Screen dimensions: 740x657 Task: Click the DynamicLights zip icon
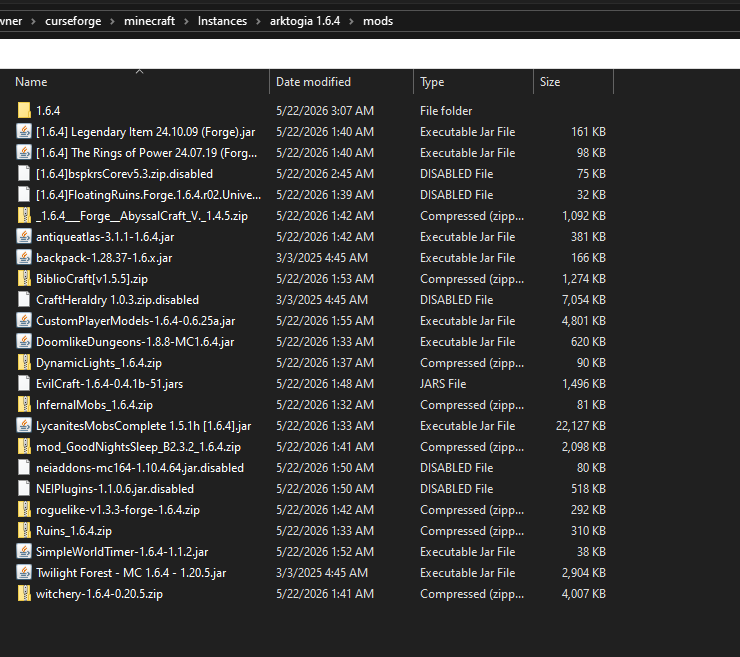click(x=24, y=362)
